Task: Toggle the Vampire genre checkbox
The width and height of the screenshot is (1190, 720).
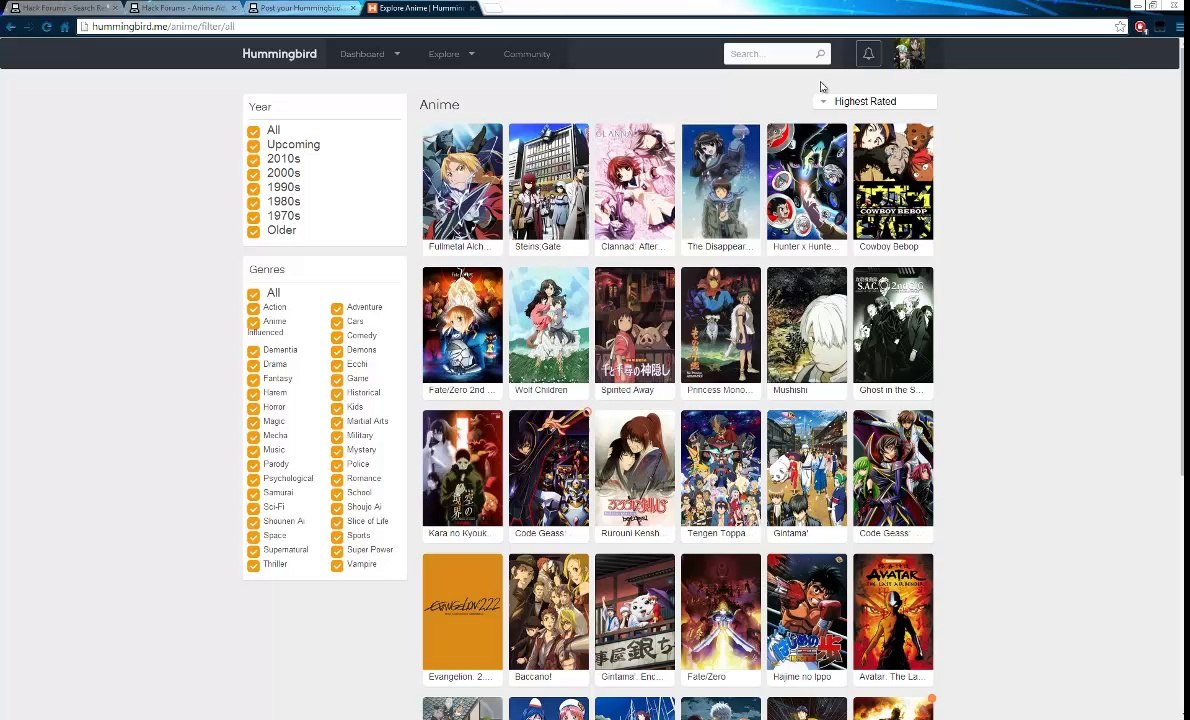Action: [337, 566]
